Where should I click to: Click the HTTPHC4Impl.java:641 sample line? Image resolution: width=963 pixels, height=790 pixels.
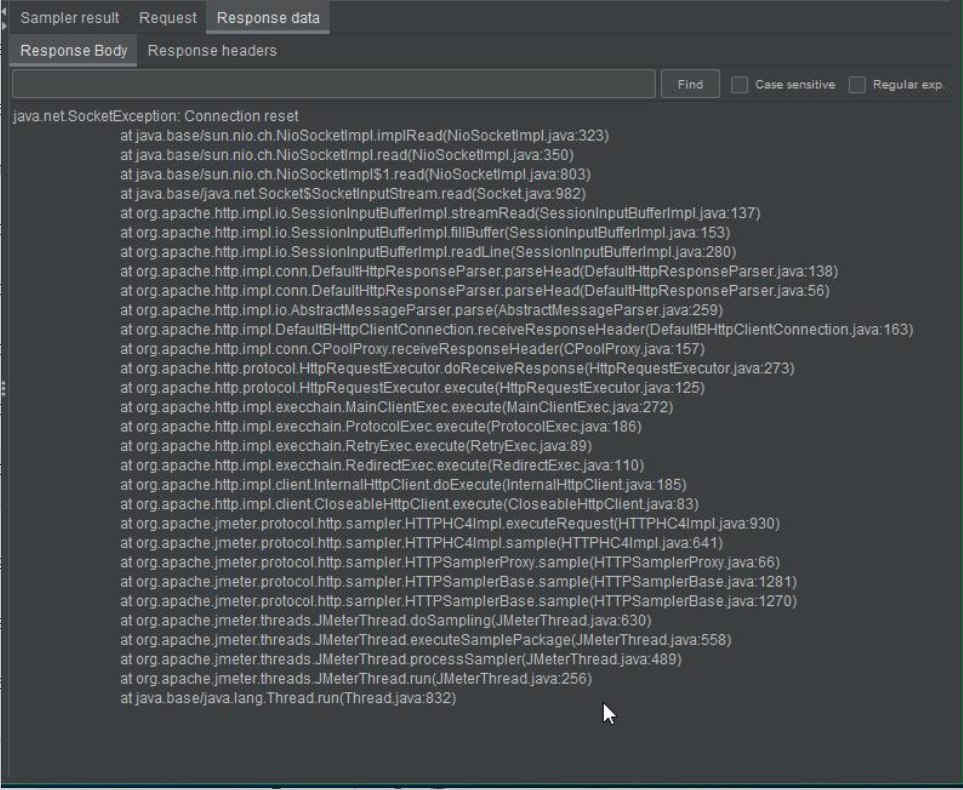pos(422,544)
